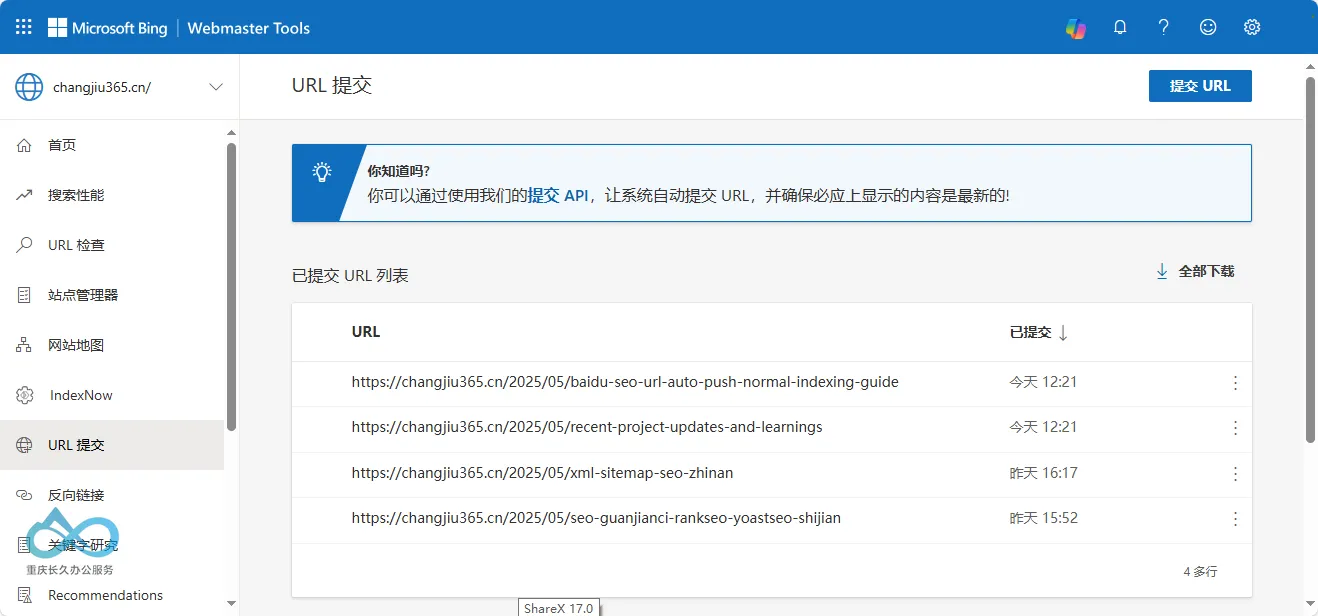This screenshot has height=616, width=1318.
Task: Select the xml-sitemap-seo-zhinan URL
Action: tap(542, 473)
